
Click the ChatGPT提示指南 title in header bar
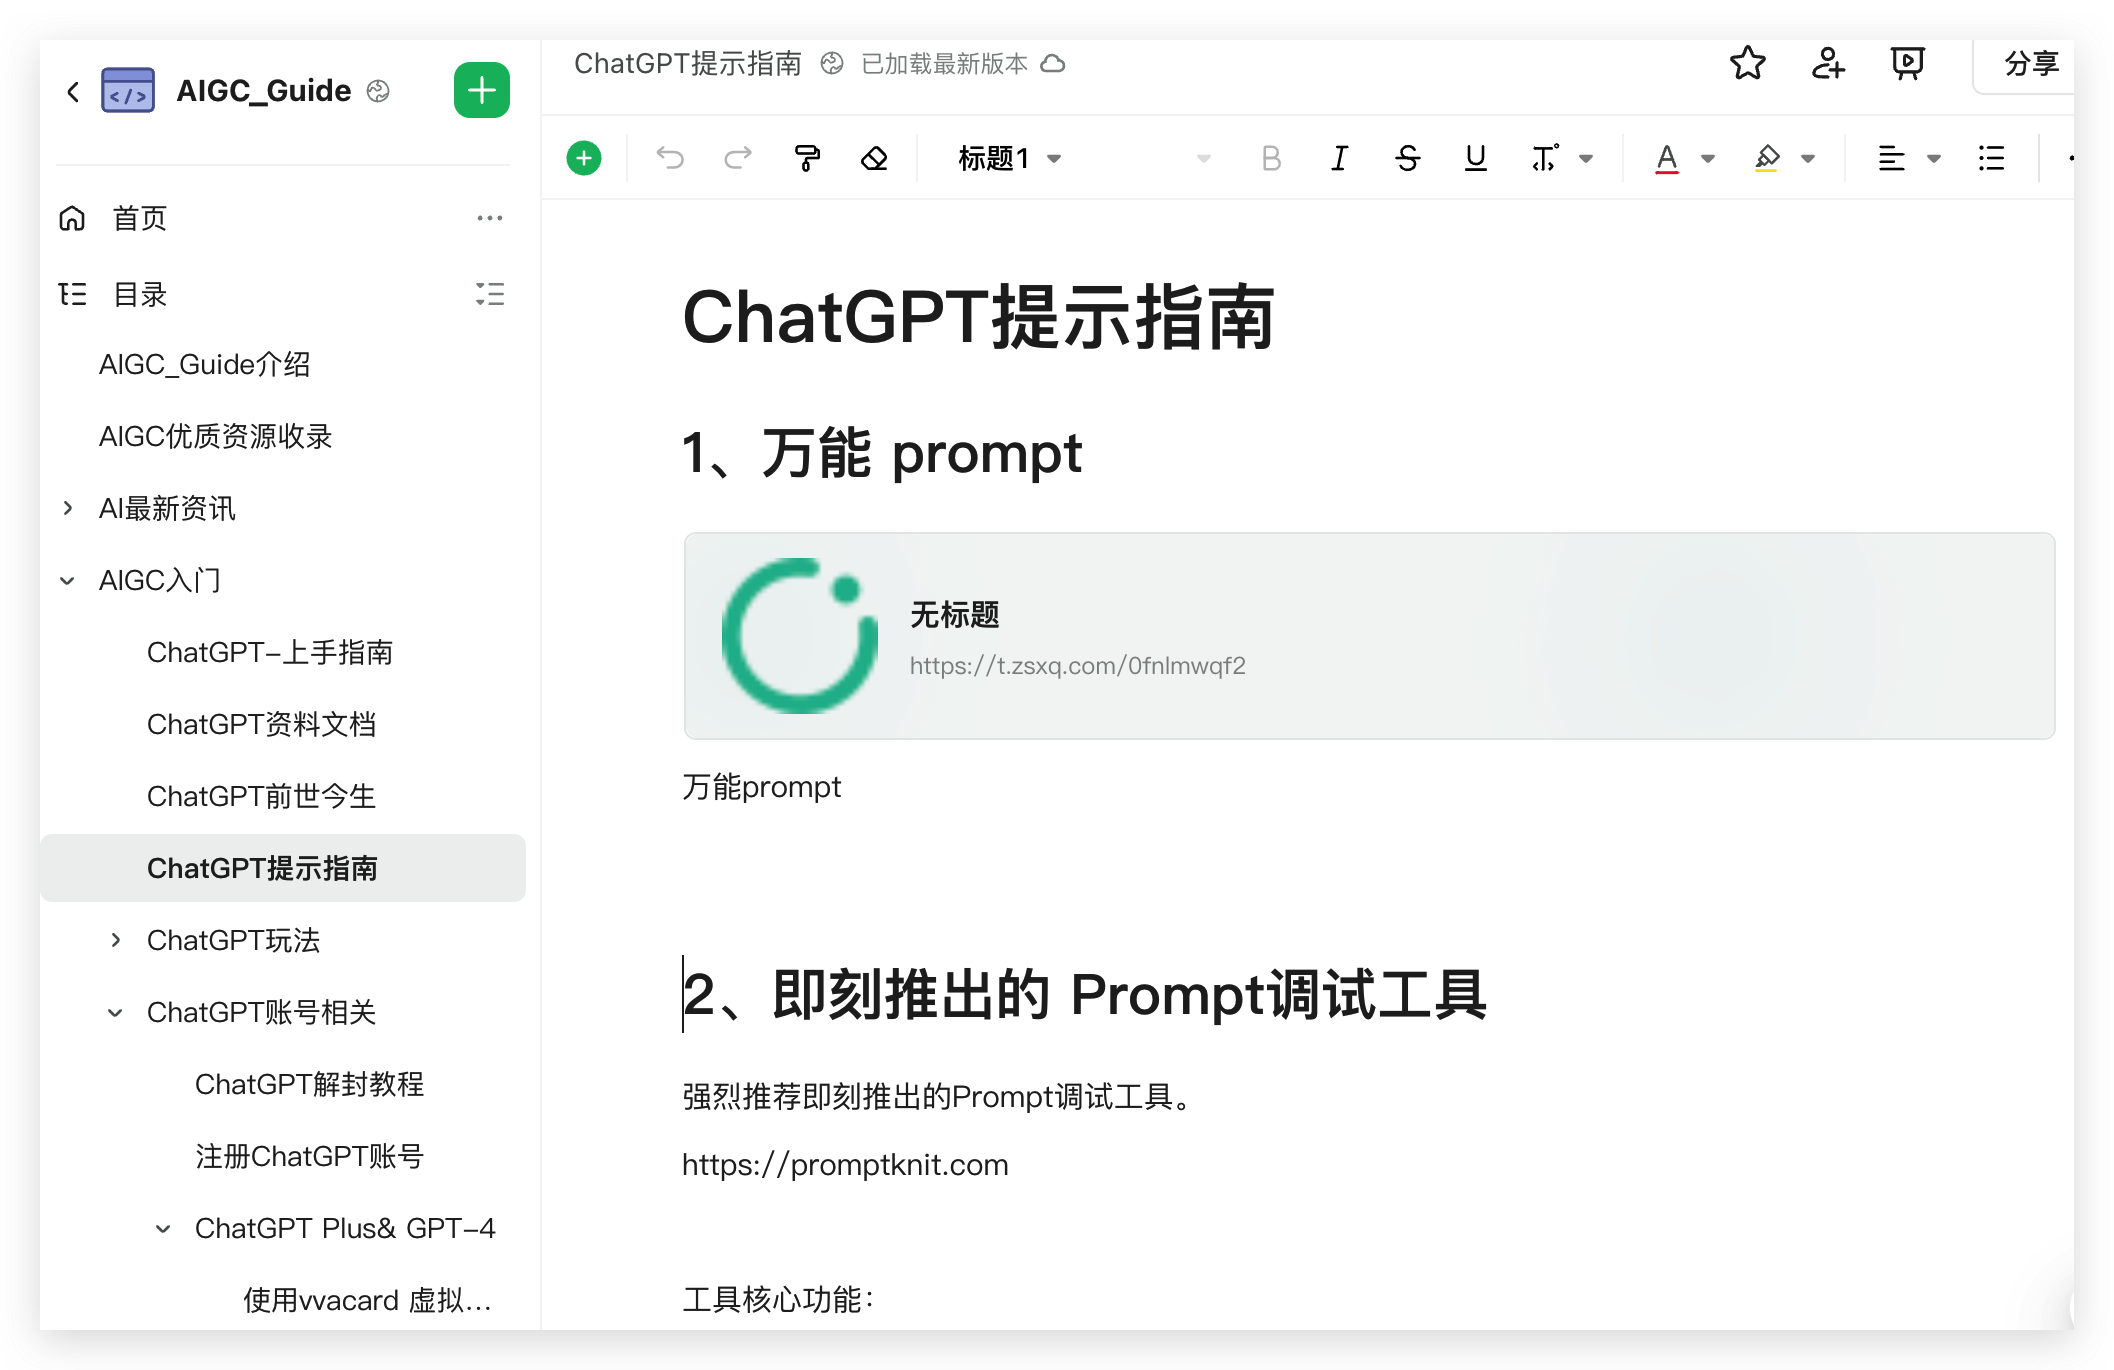click(x=687, y=64)
